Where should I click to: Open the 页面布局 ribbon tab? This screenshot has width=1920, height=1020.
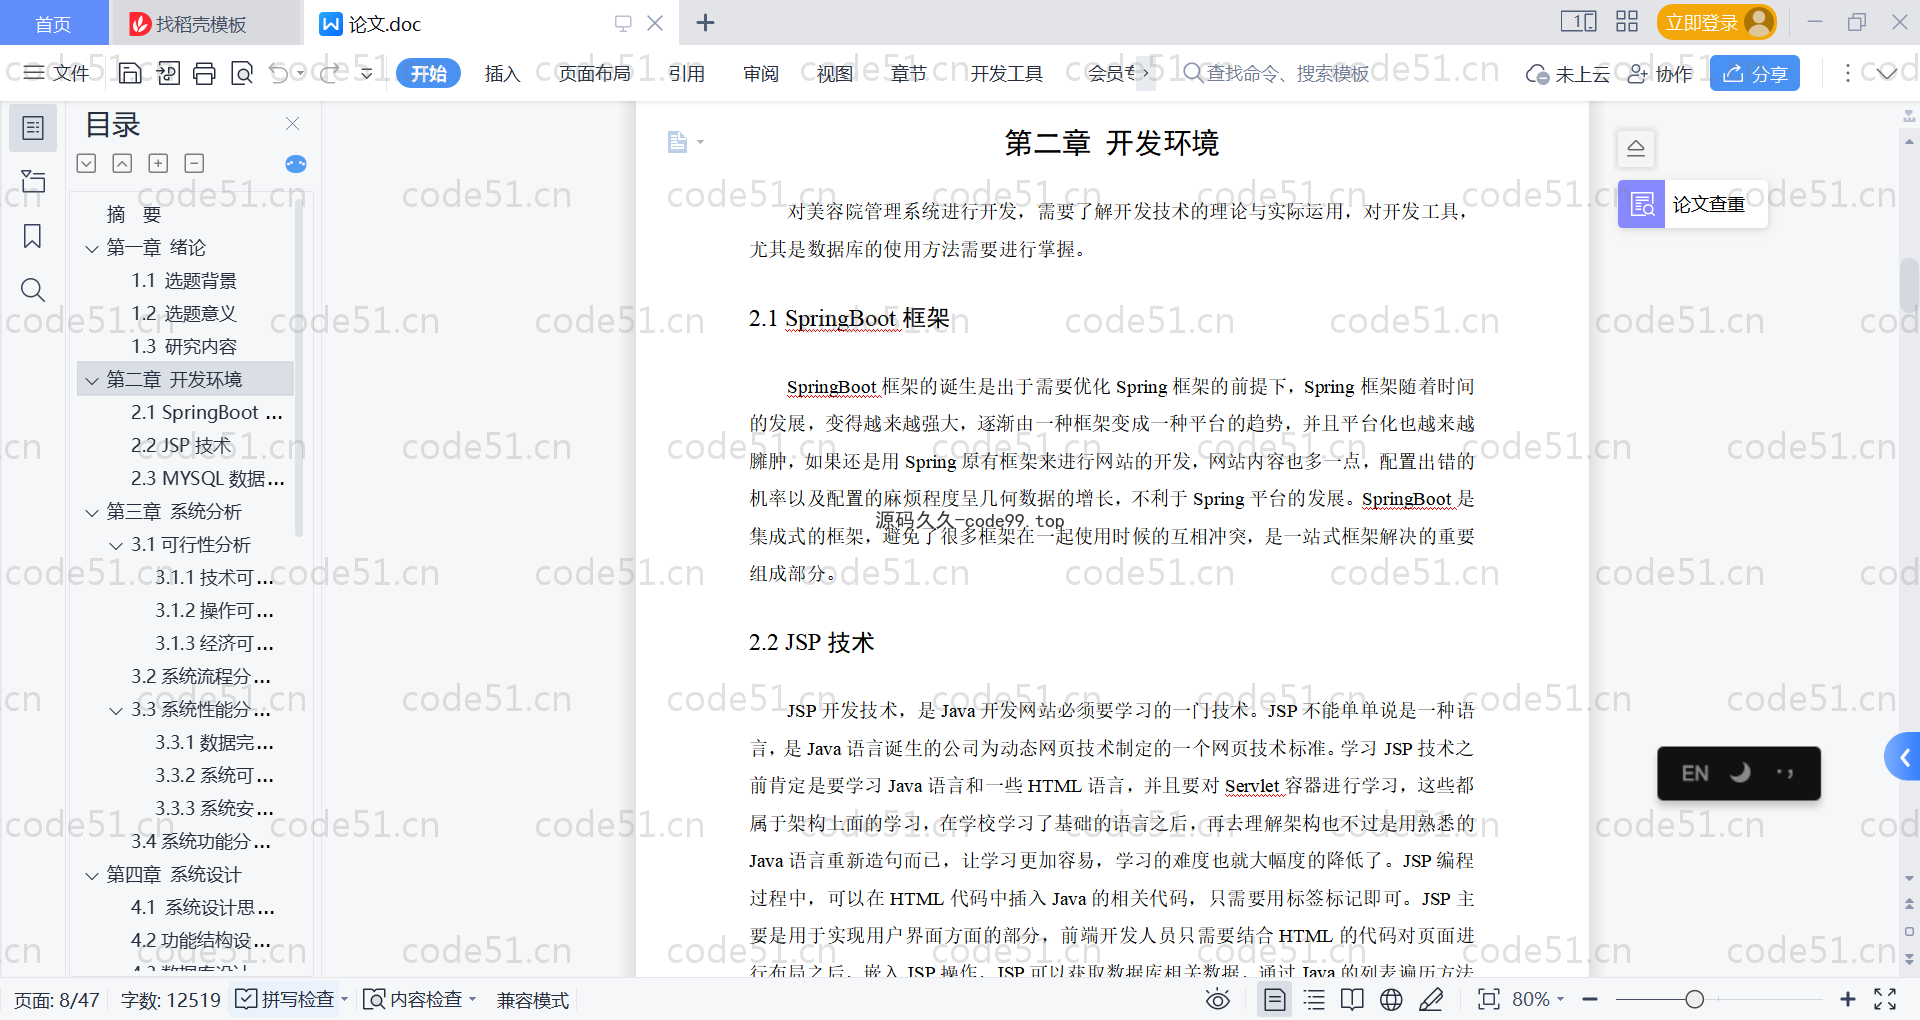tap(594, 73)
